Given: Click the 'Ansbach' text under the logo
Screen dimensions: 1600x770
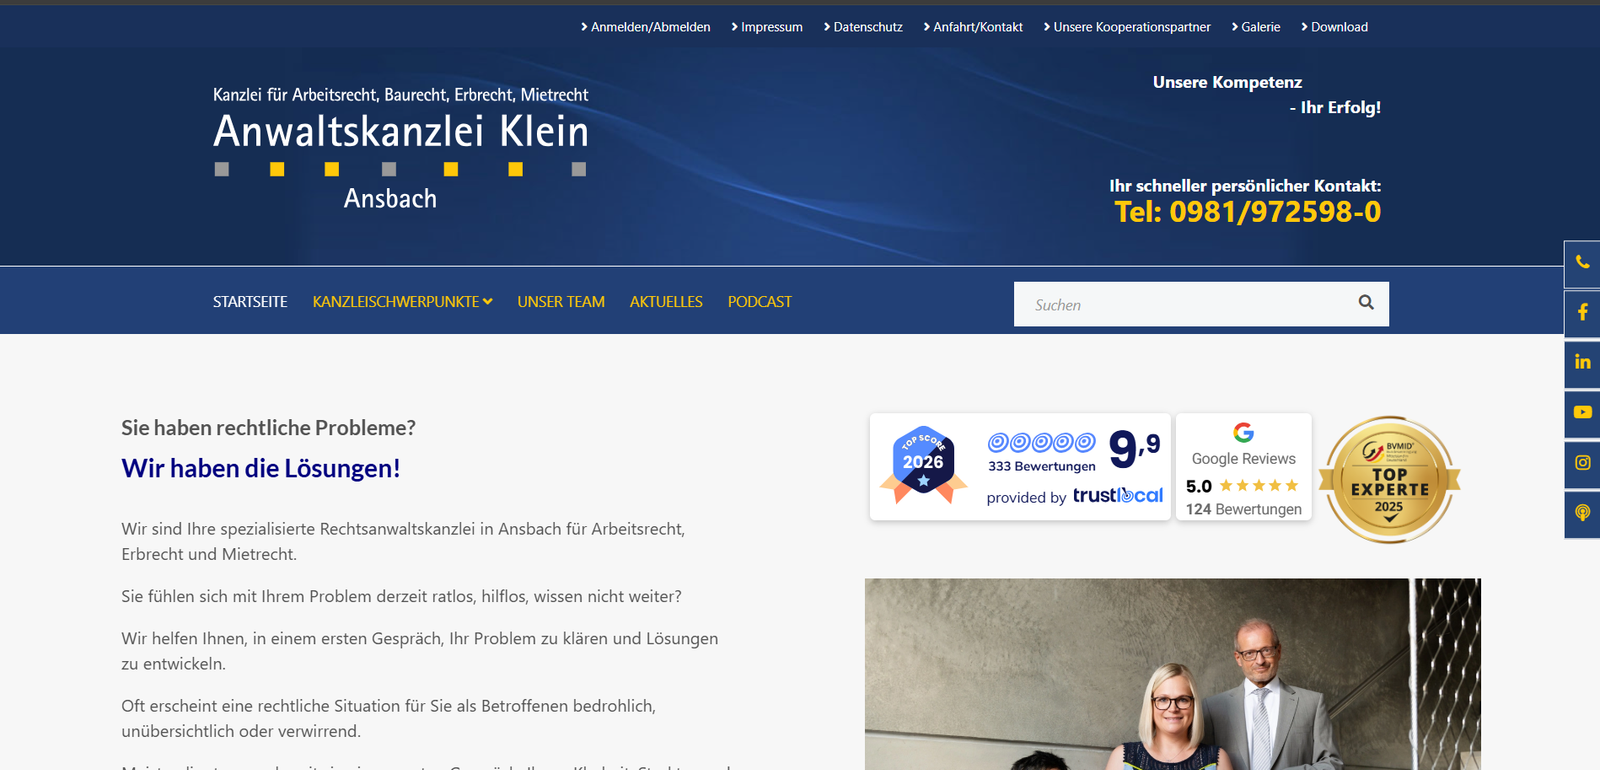Looking at the screenshot, I should pyautogui.click(x=390, y=198).
